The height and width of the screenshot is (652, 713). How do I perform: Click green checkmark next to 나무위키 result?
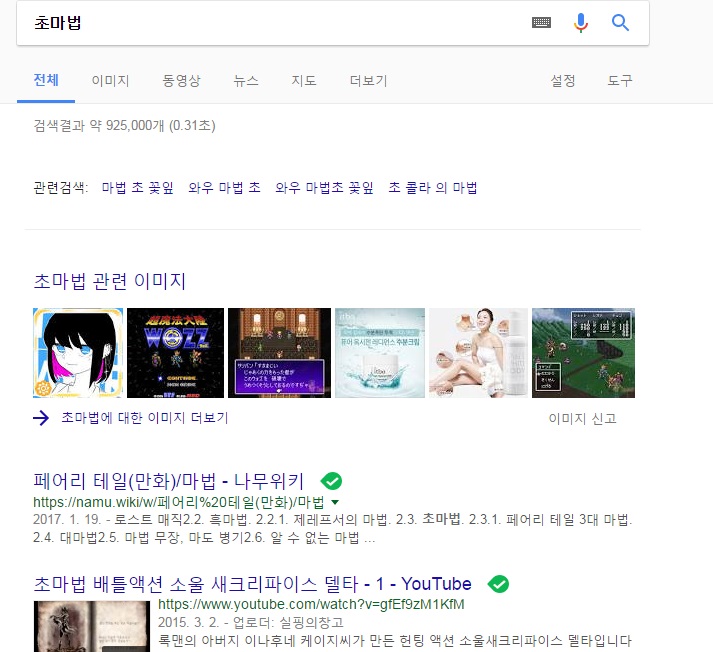[332, 480]
